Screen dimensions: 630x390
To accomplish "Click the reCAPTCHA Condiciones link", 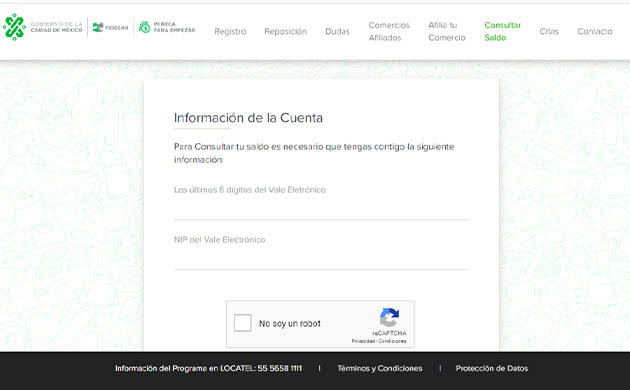I will pyautogui.click(x=392, y=341).
